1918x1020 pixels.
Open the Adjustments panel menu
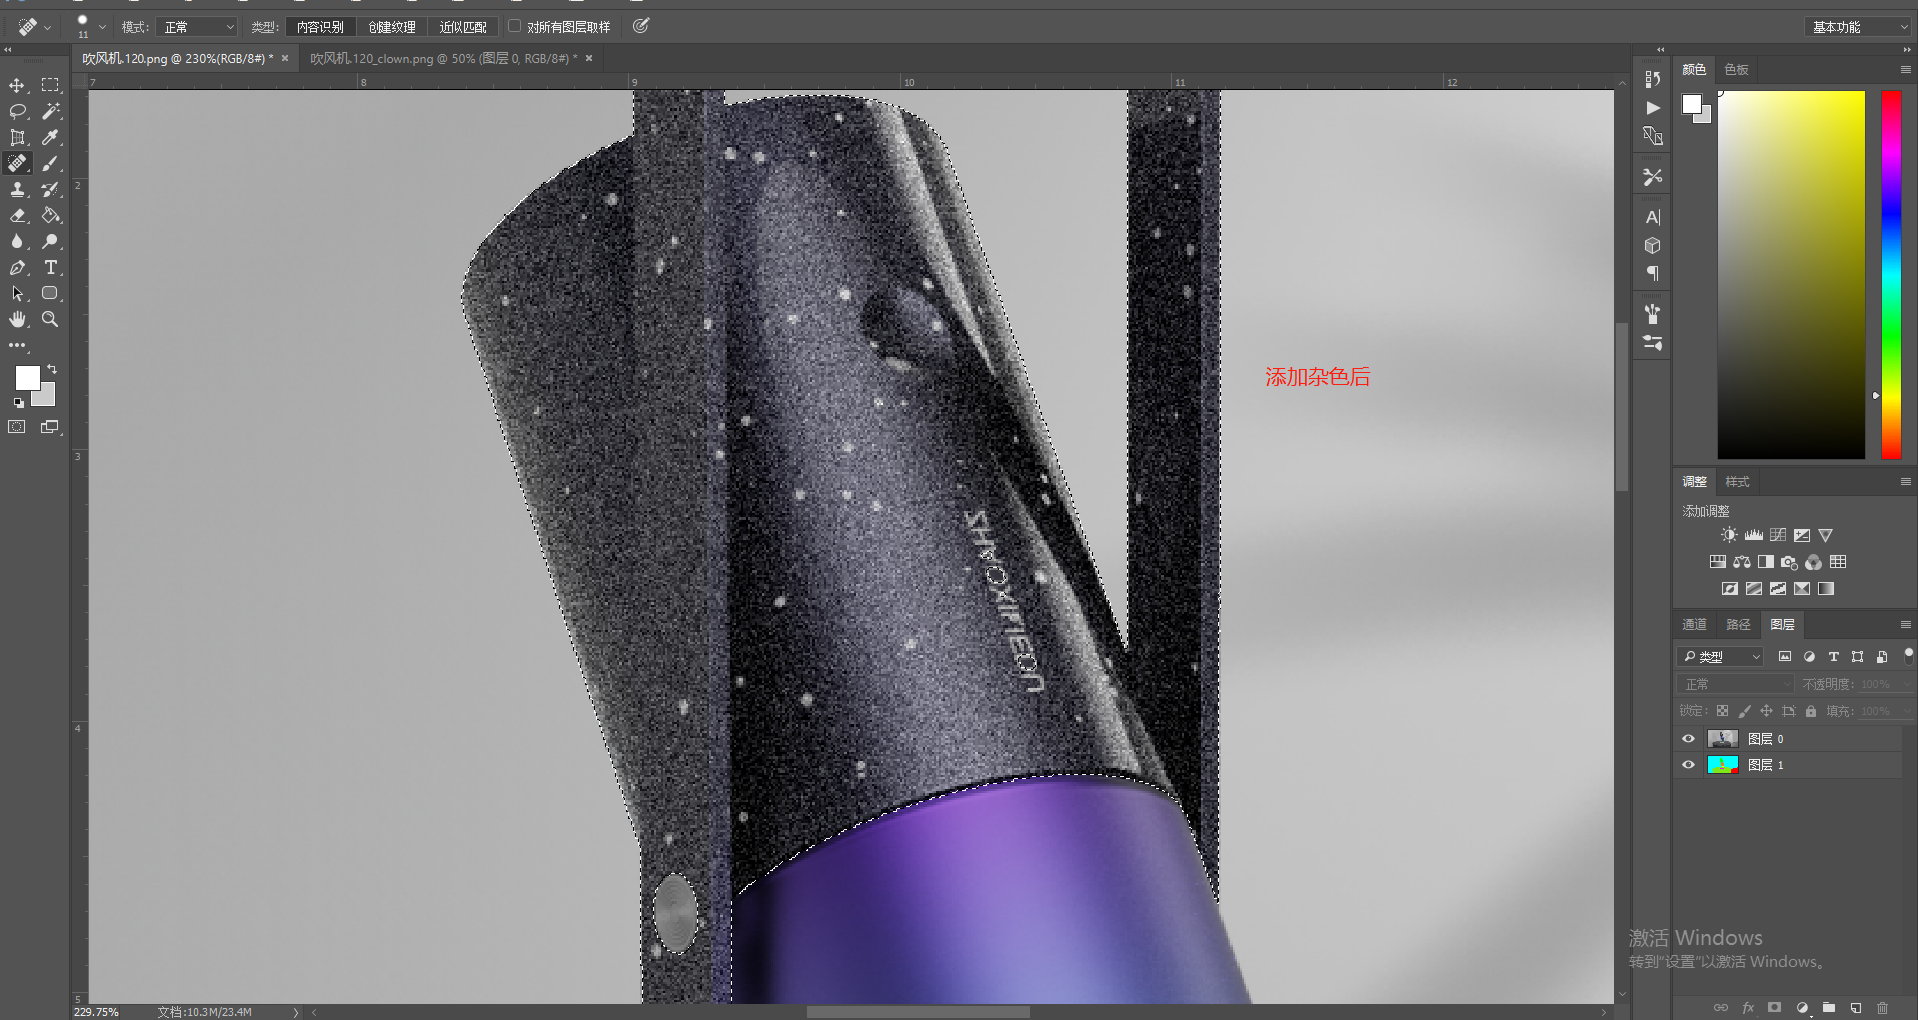1905,482
